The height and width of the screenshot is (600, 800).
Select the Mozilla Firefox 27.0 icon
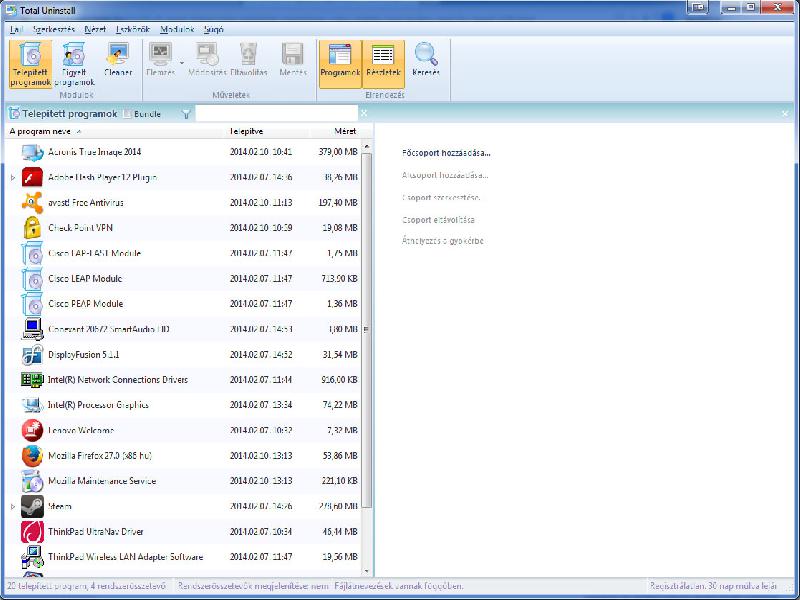coord(32,456)
